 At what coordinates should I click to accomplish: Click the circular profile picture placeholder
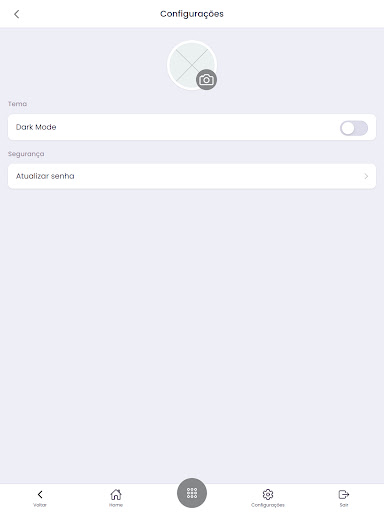(x=192, y=65)
